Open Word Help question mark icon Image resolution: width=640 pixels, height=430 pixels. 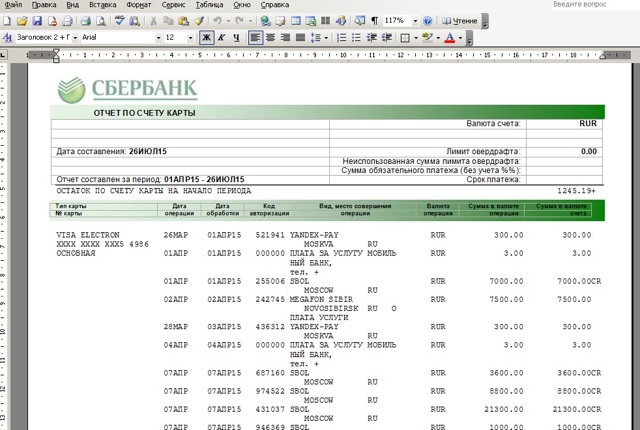pyautogui.click(x=427, y=21)
